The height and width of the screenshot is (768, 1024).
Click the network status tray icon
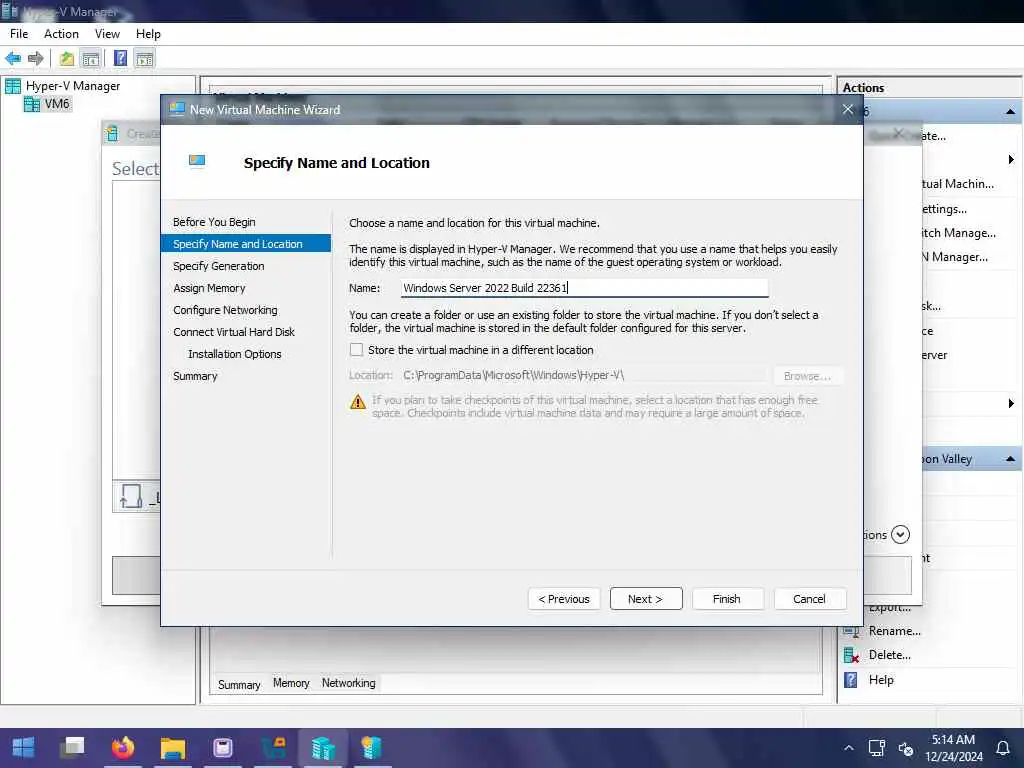[876, 748]
